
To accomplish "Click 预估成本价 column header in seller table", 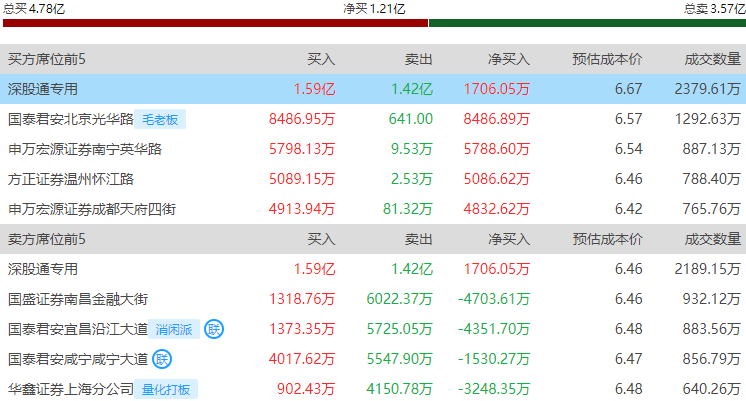I will click(x=607, y=239).
